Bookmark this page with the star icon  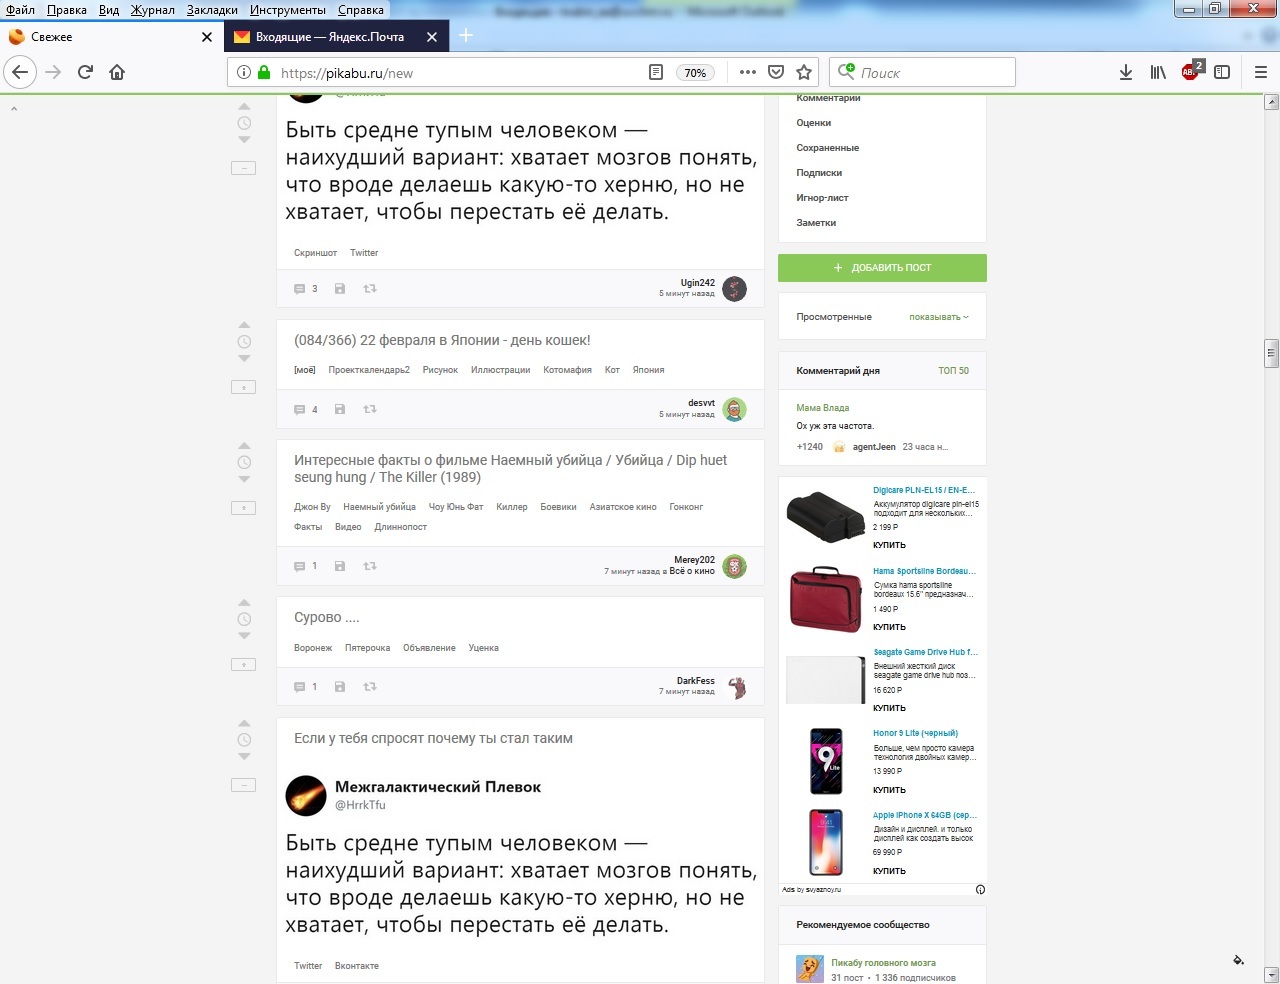(804, 72)
